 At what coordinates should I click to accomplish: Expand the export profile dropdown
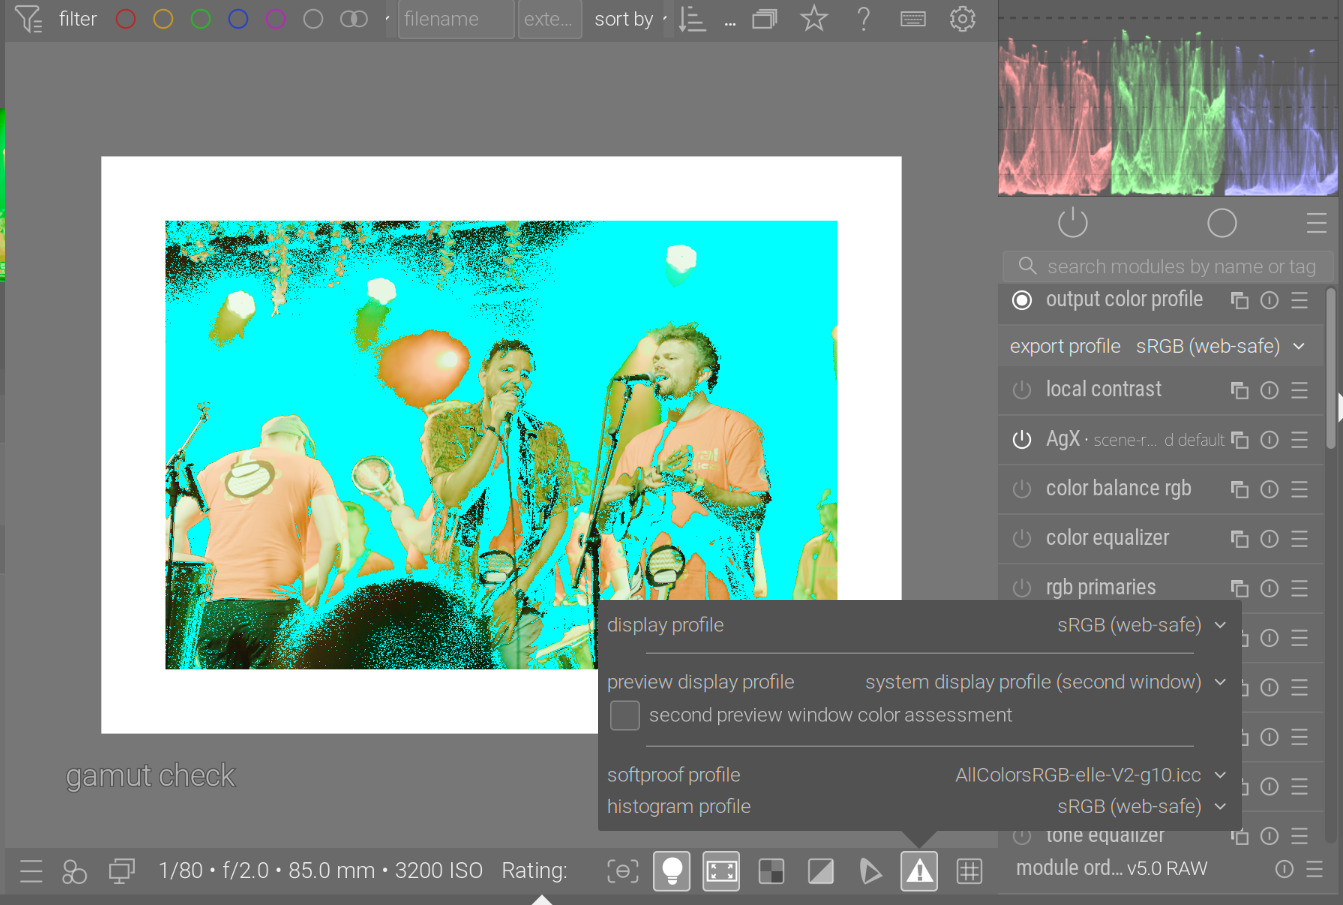point(1219,346)
